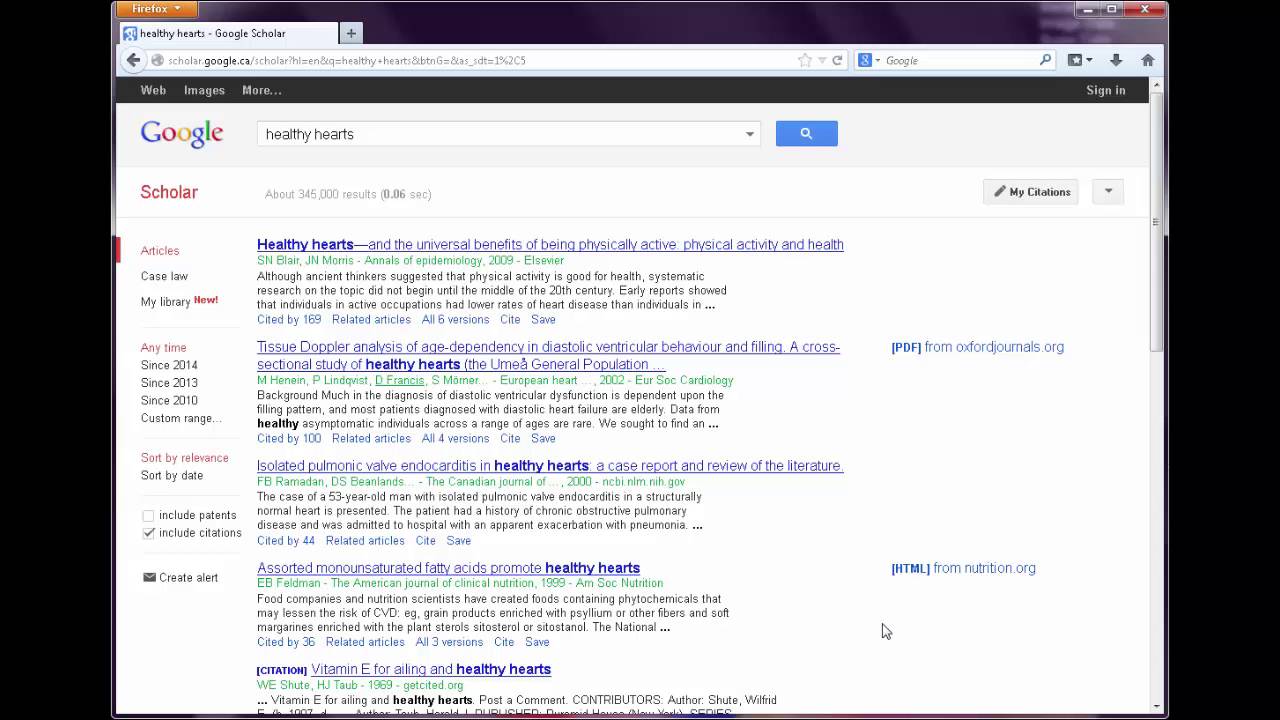Click Cited by 44
Viewport: 1280px width, 720px height.
click(286, 541)
